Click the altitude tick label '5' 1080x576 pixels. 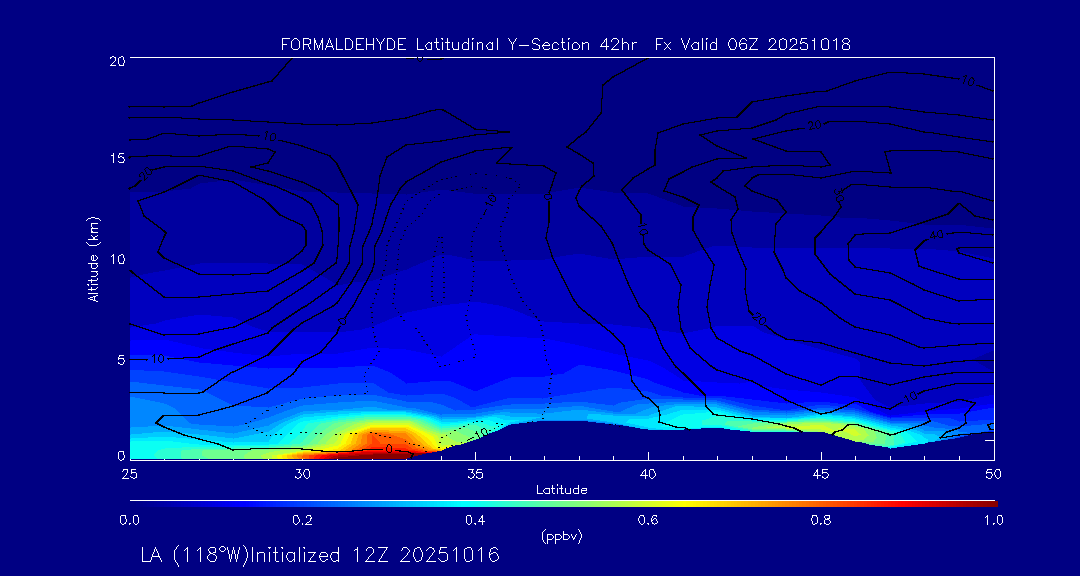[x=120, y=359]
